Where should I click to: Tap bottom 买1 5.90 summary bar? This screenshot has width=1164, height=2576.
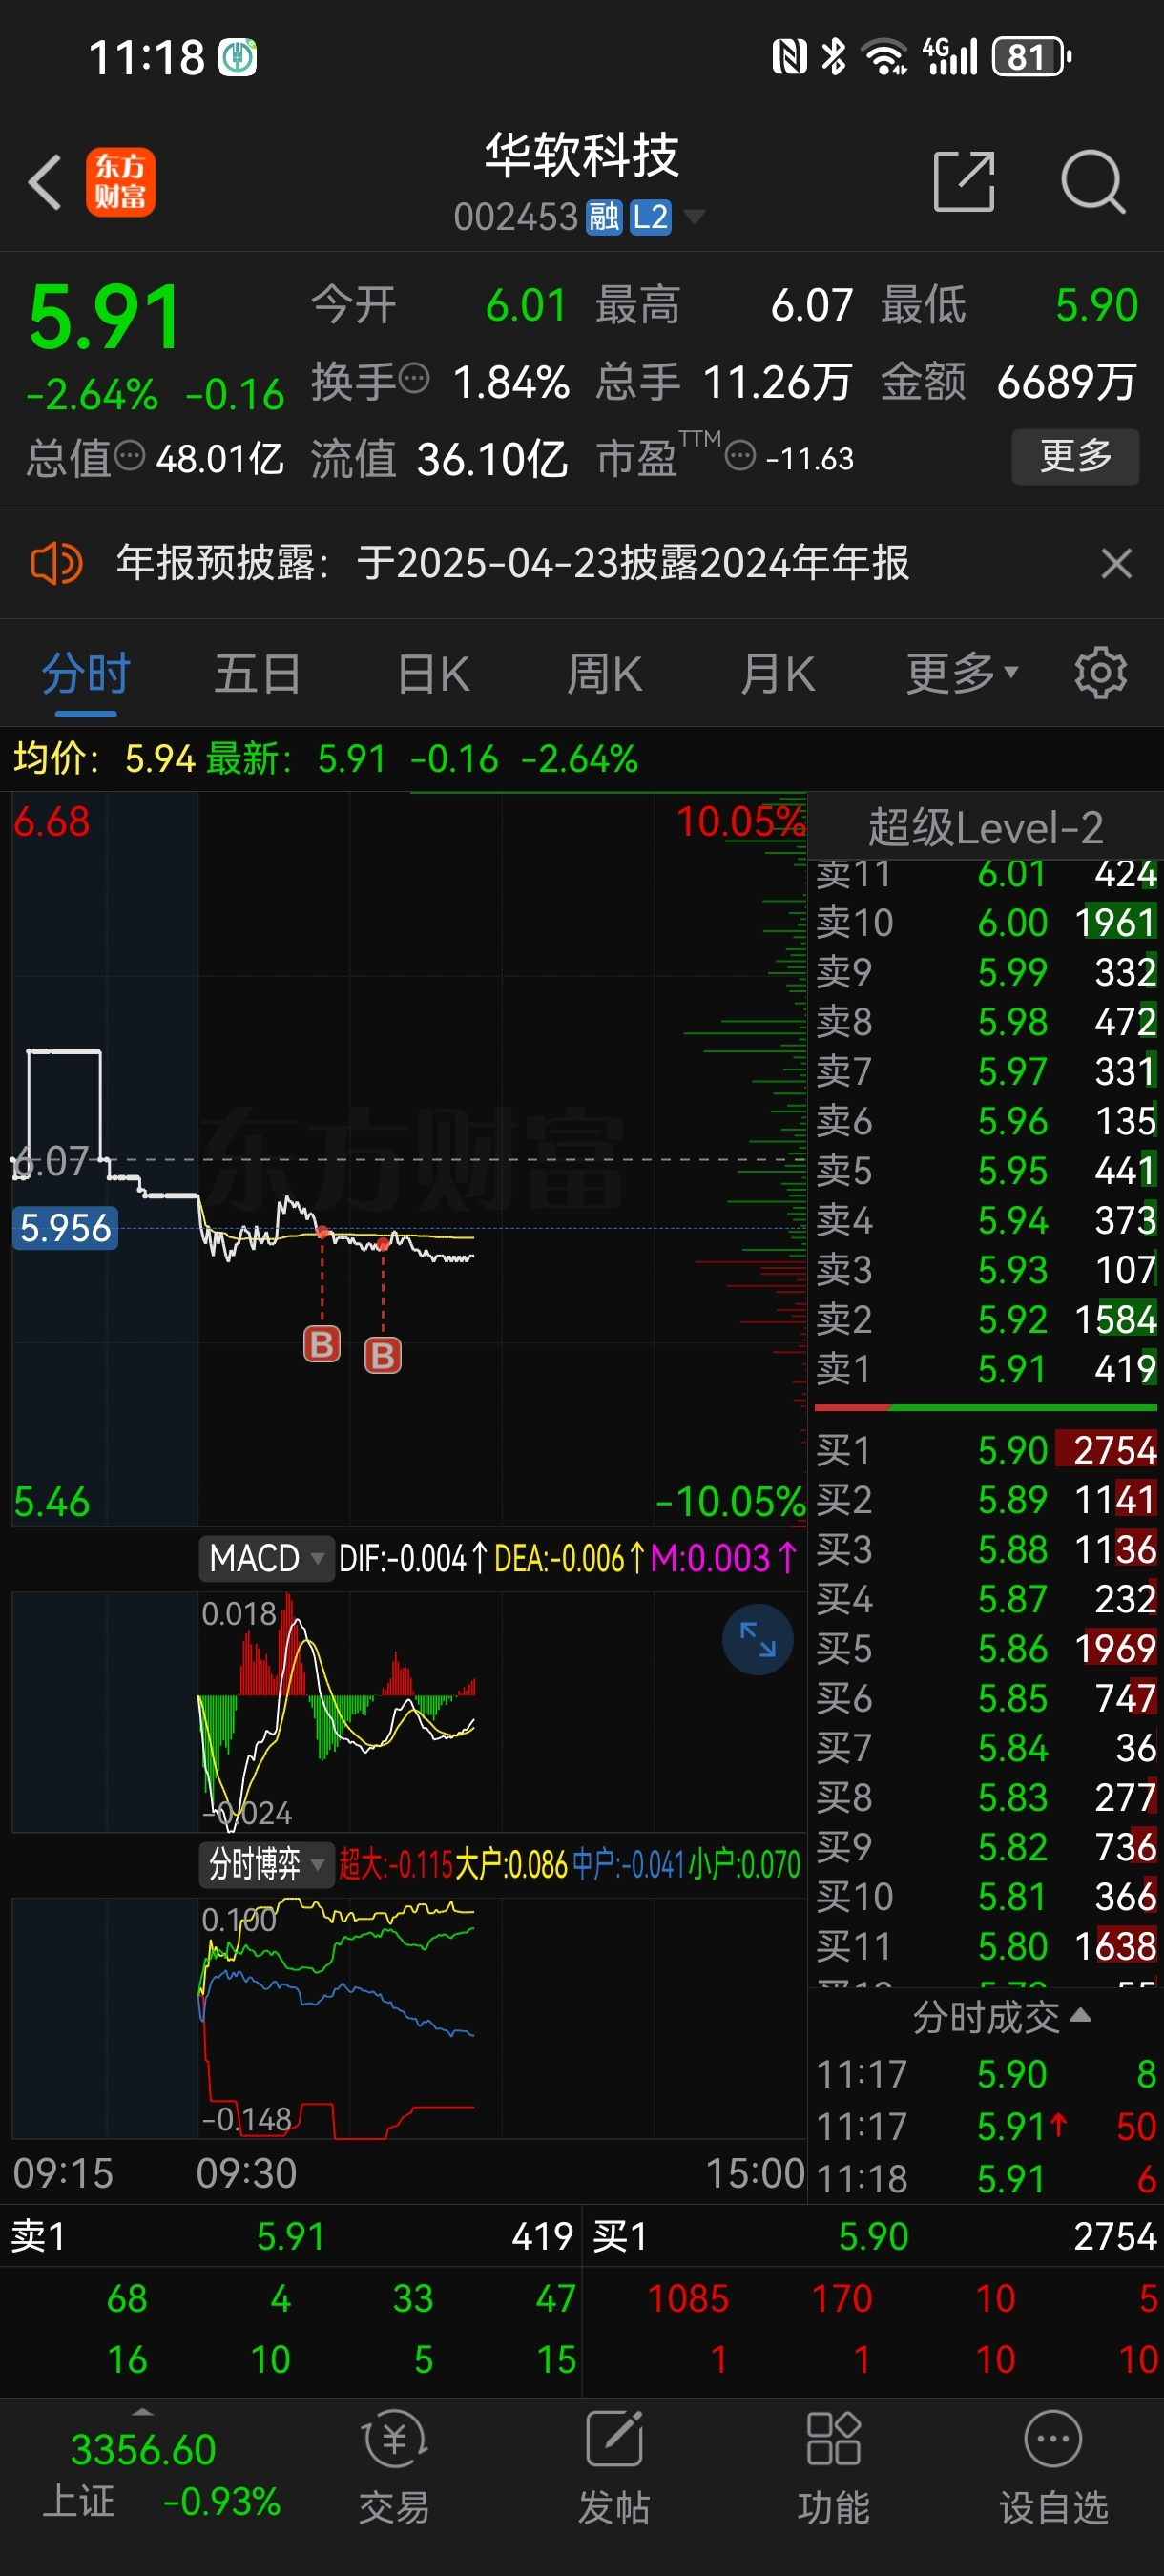(873, 2236)
